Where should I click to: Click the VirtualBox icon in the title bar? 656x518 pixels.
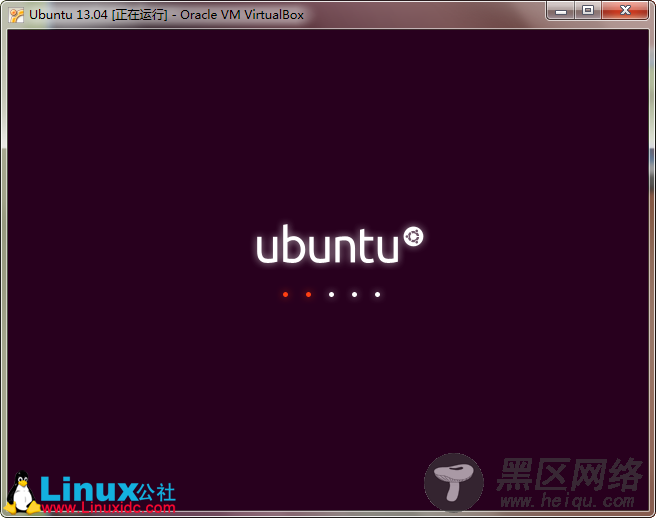(16, 15)
